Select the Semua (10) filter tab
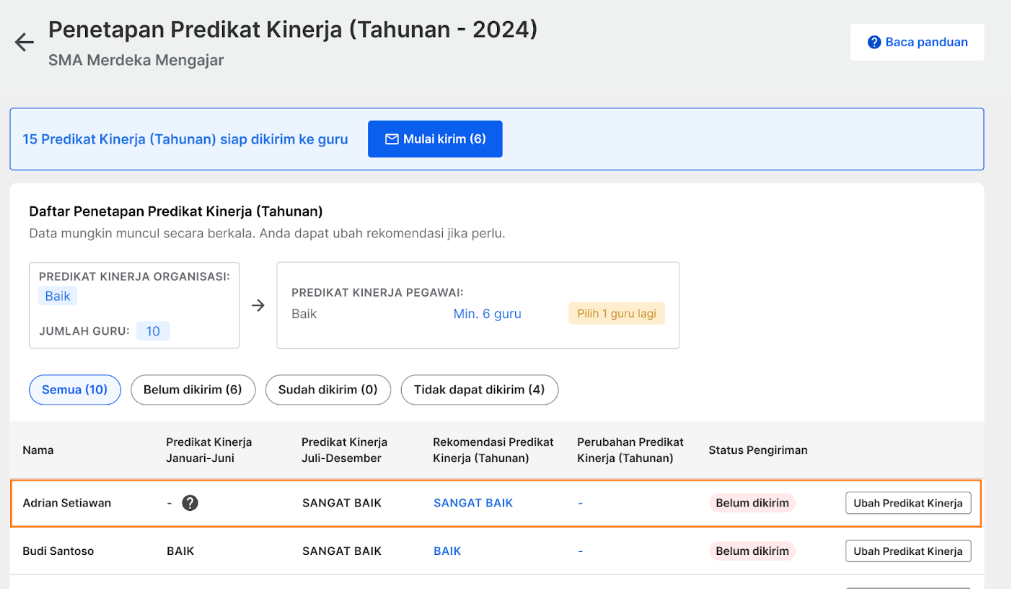 [x=75, y=390]
